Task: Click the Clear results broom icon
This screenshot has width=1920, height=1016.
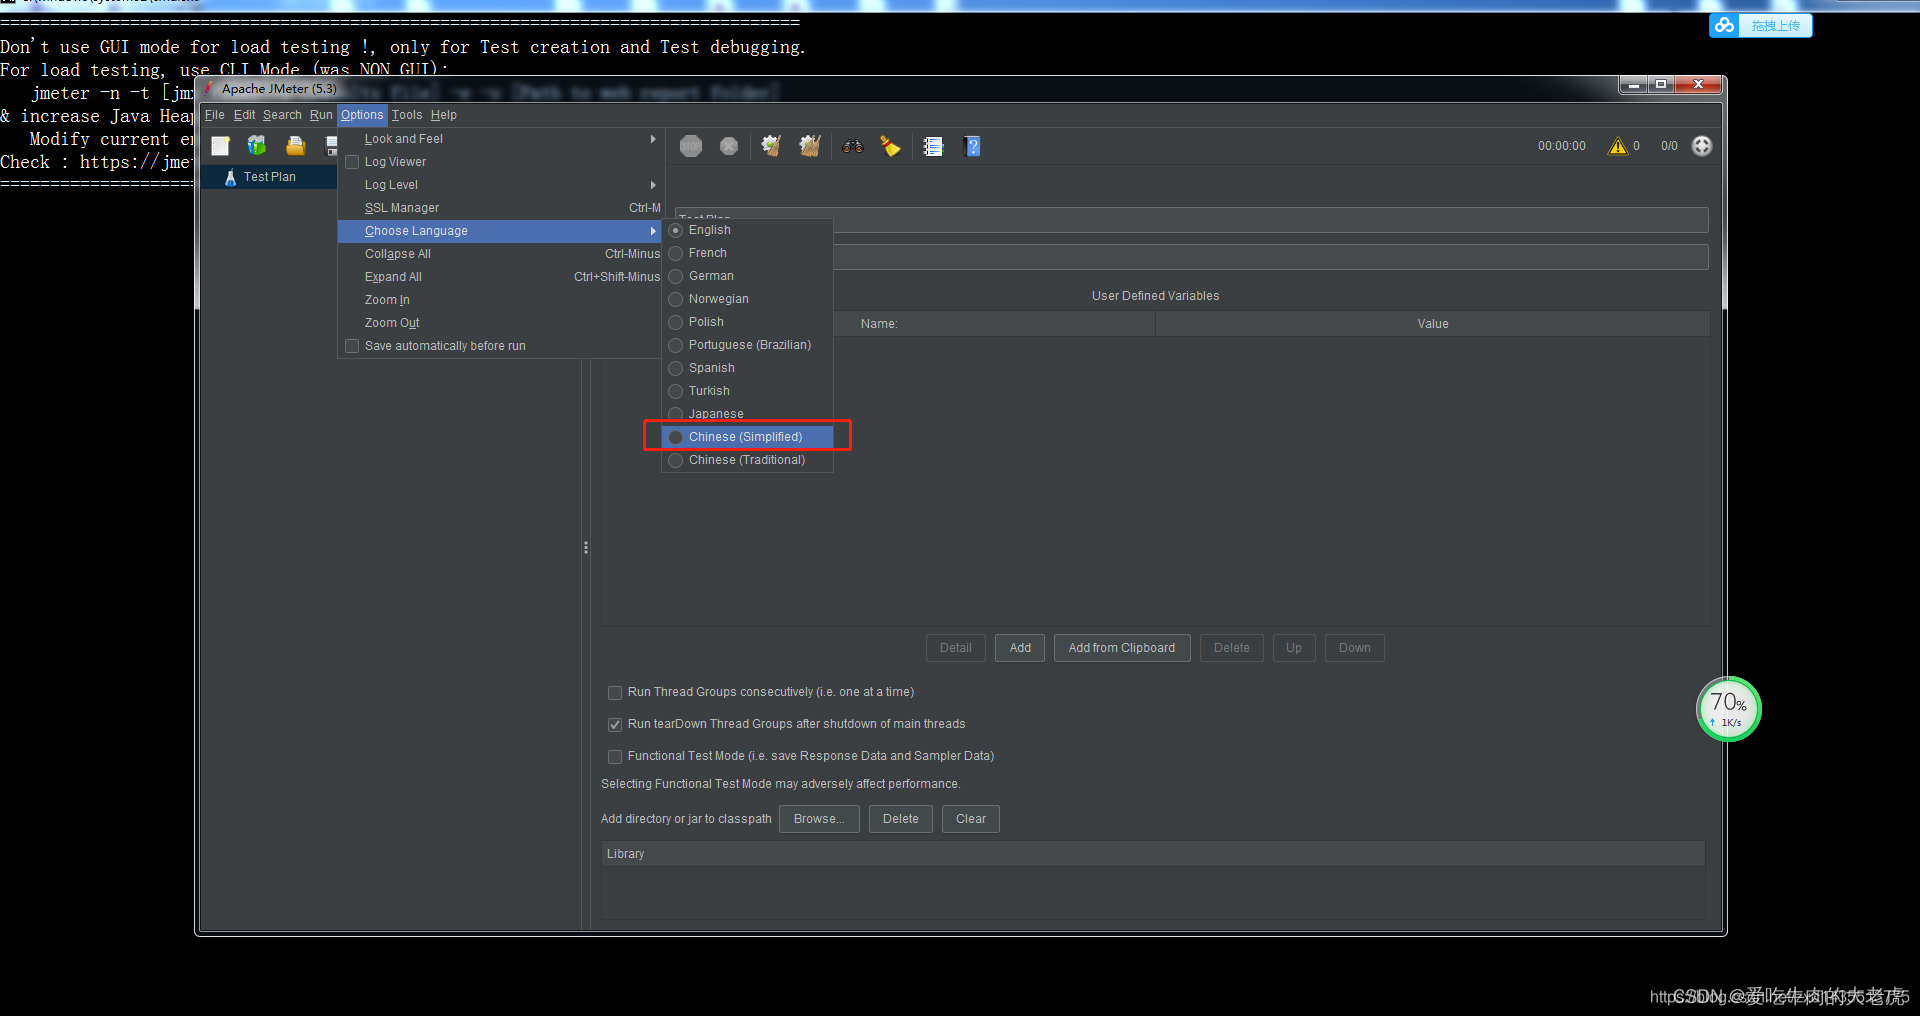Action: (x=771, y=146)
